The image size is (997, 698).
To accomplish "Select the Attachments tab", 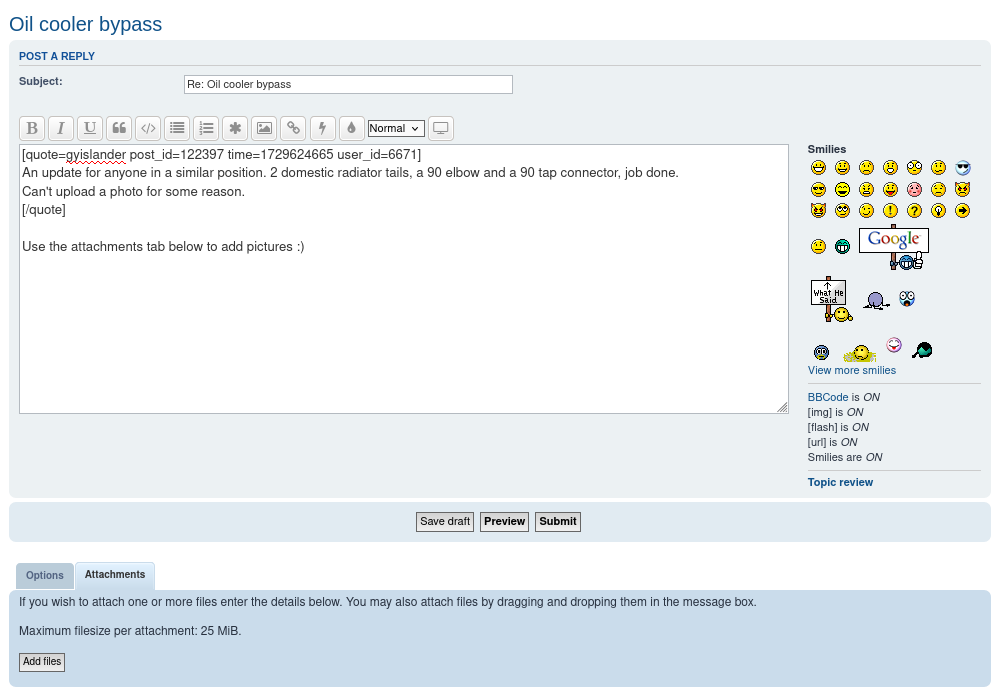I will click(x=115, y=575).
